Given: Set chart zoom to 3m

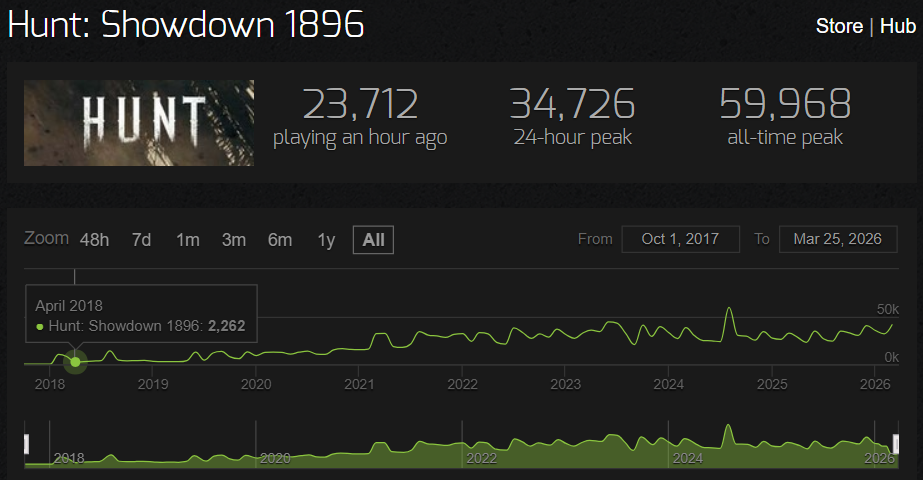Looking at the screenshot, I should click(x=234, y=240).
